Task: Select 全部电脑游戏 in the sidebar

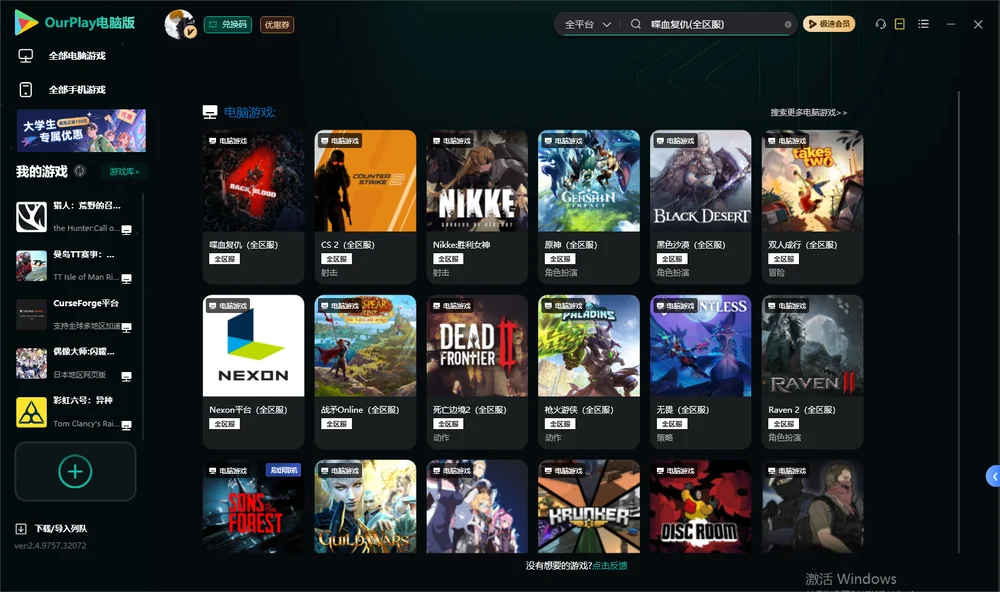Action: (77, 56)
